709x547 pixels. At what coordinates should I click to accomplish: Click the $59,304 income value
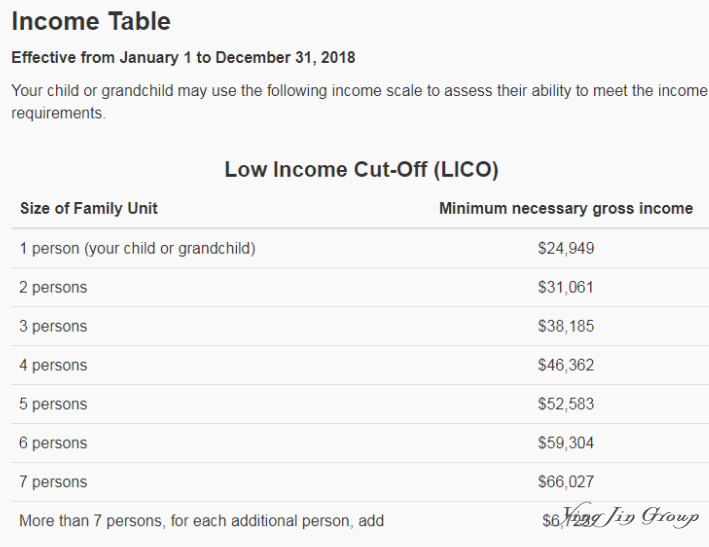(x=566, y=443)
